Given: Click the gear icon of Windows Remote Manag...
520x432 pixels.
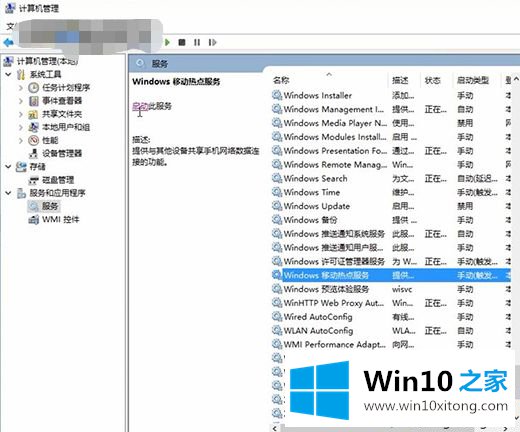Looking at the screenshot, I should [277, 164].
